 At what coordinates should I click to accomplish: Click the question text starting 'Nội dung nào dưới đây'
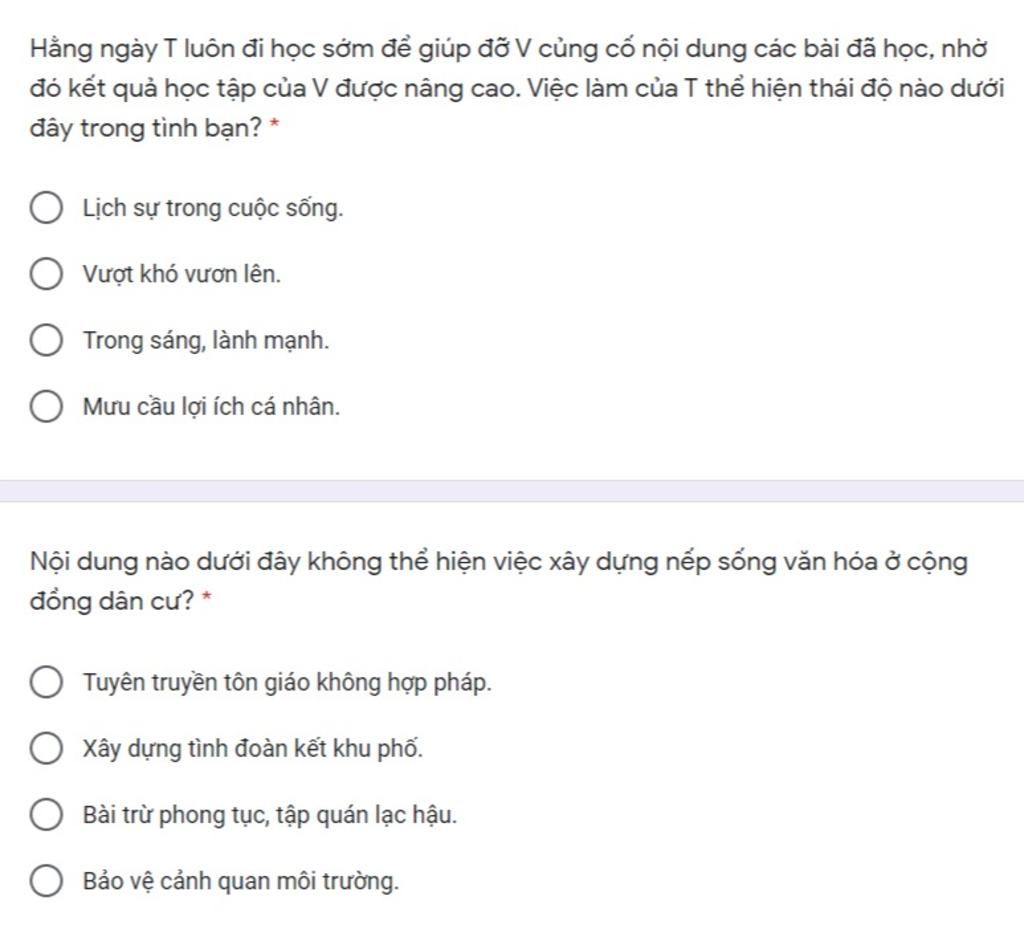click(x=498, y=580)
